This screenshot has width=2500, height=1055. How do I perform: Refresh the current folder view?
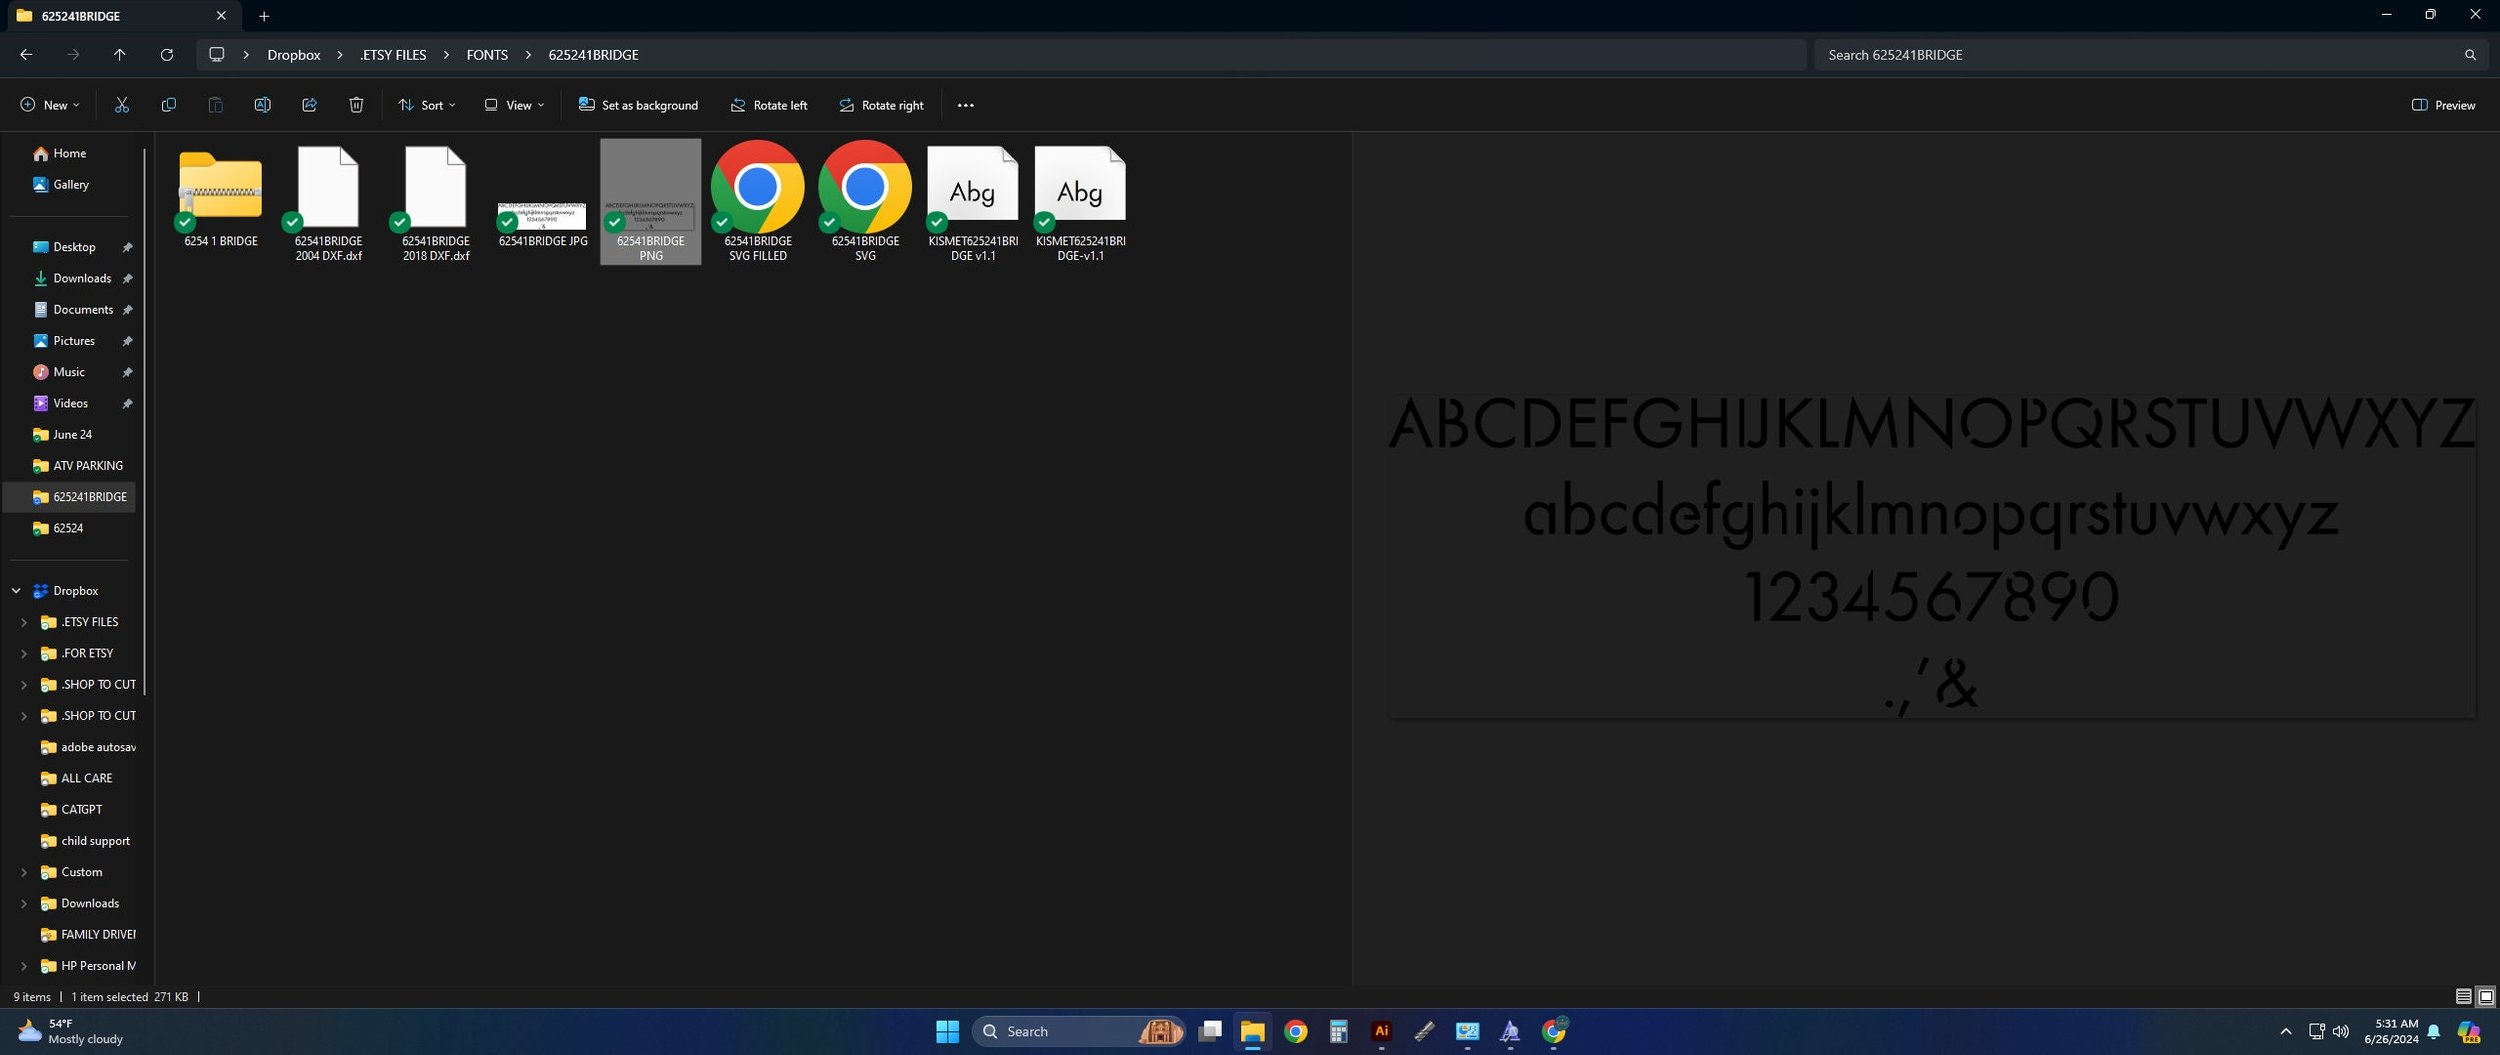click(x=167, y=55)
